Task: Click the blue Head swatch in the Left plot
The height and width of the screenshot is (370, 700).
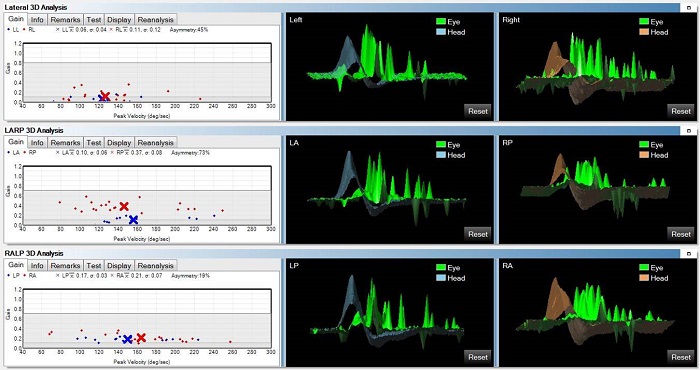Action: [x=441, y=32]
